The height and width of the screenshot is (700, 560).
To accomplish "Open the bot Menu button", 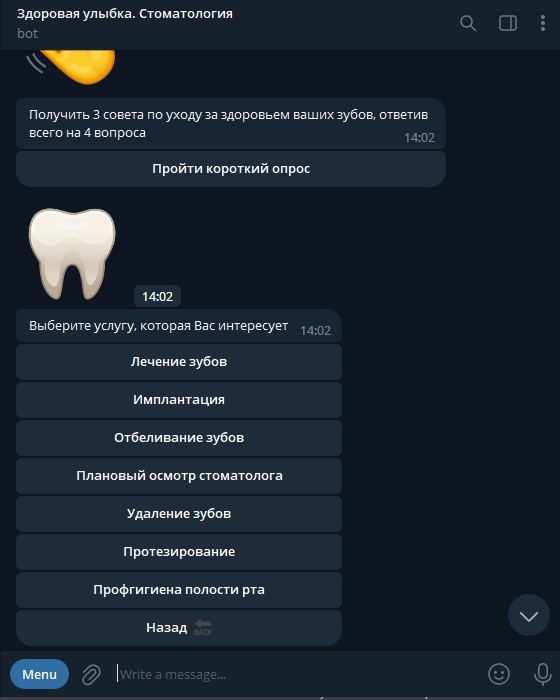I will (x=39, y=674).
